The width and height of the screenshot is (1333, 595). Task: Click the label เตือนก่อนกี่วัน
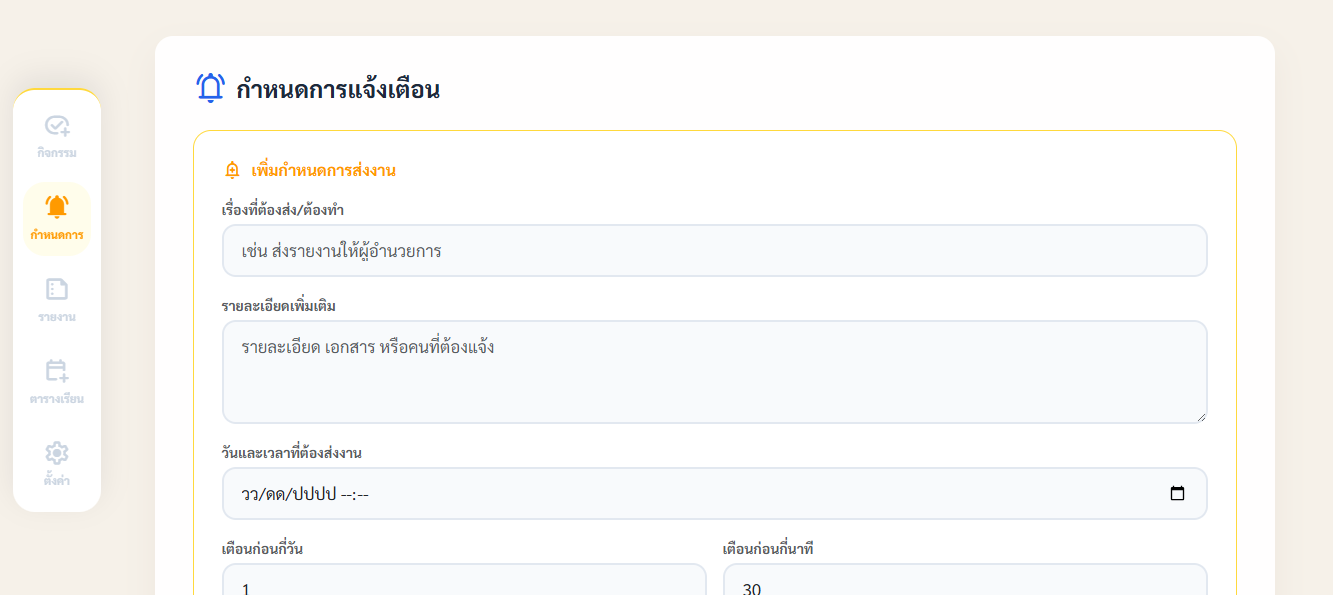tap(262, 549)
